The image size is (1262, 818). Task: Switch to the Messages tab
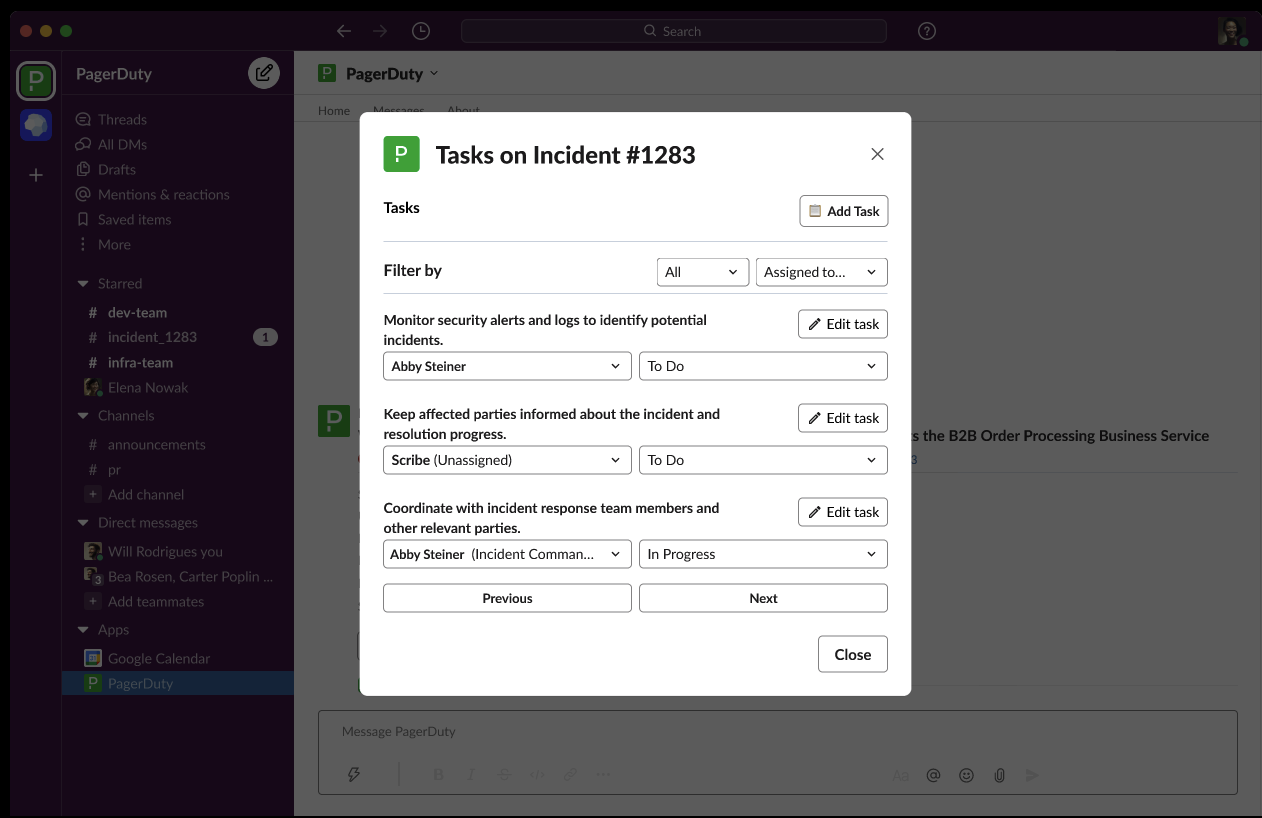tap(399, 110)
